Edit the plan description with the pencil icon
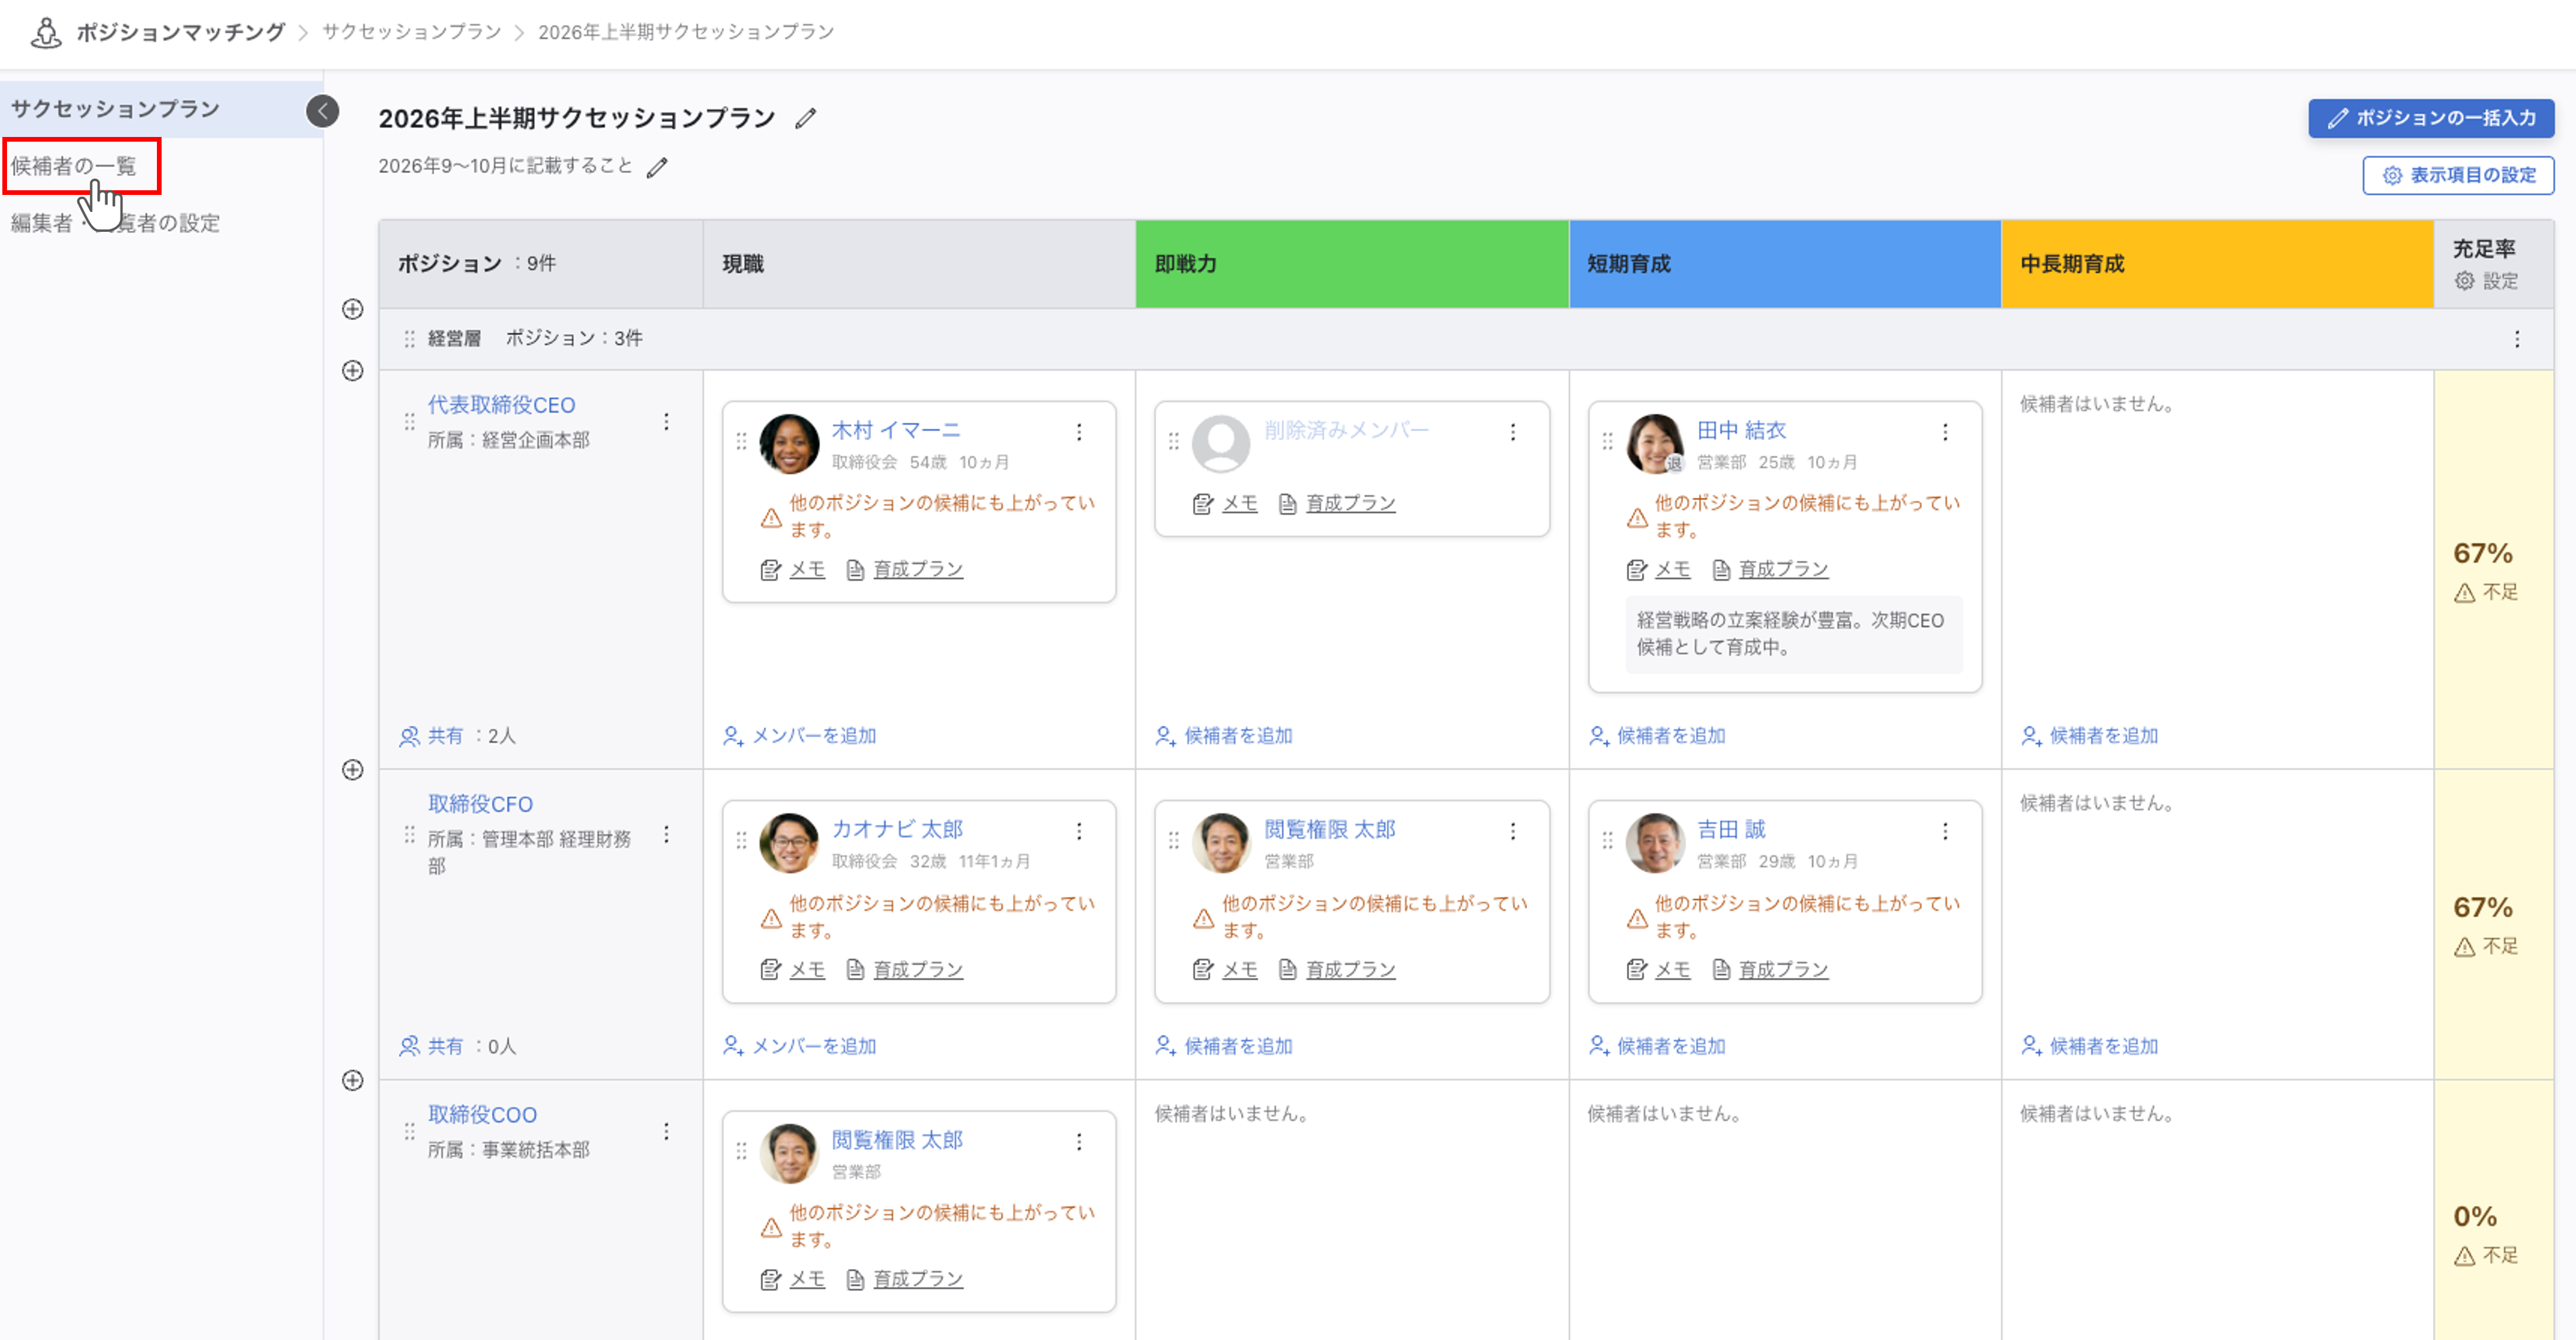Image resolution: width=2576 pixels, height=1340 pixels. tap(656, 167)
